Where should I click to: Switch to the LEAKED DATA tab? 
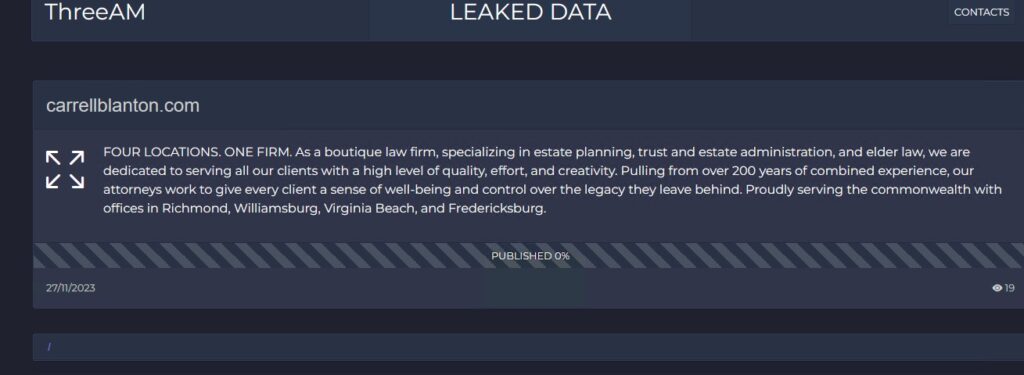pyautogui.click(x=530, y=12)
